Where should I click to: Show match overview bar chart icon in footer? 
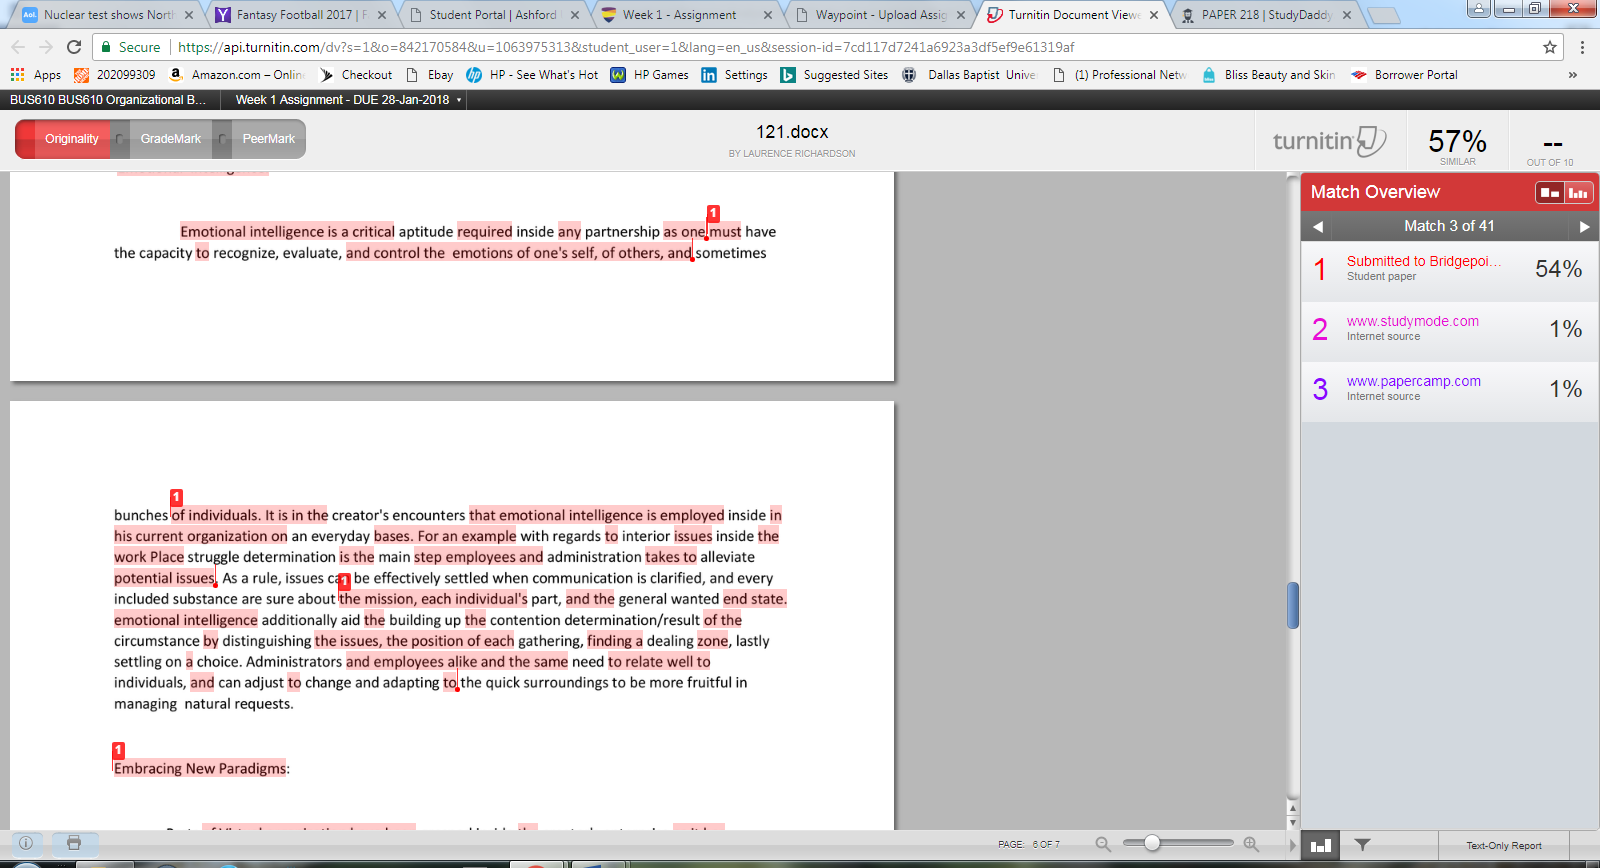(1321, 845)
